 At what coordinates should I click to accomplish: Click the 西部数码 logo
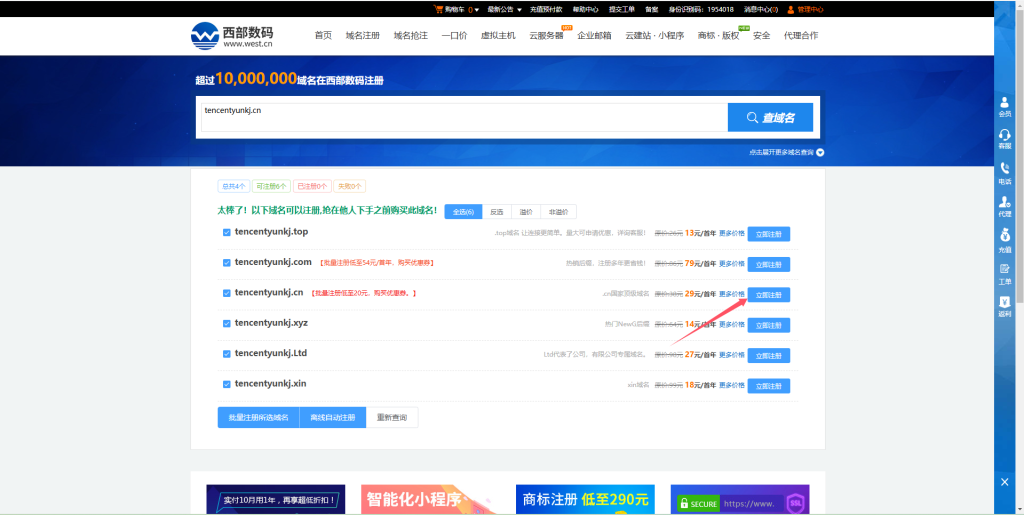232,36
